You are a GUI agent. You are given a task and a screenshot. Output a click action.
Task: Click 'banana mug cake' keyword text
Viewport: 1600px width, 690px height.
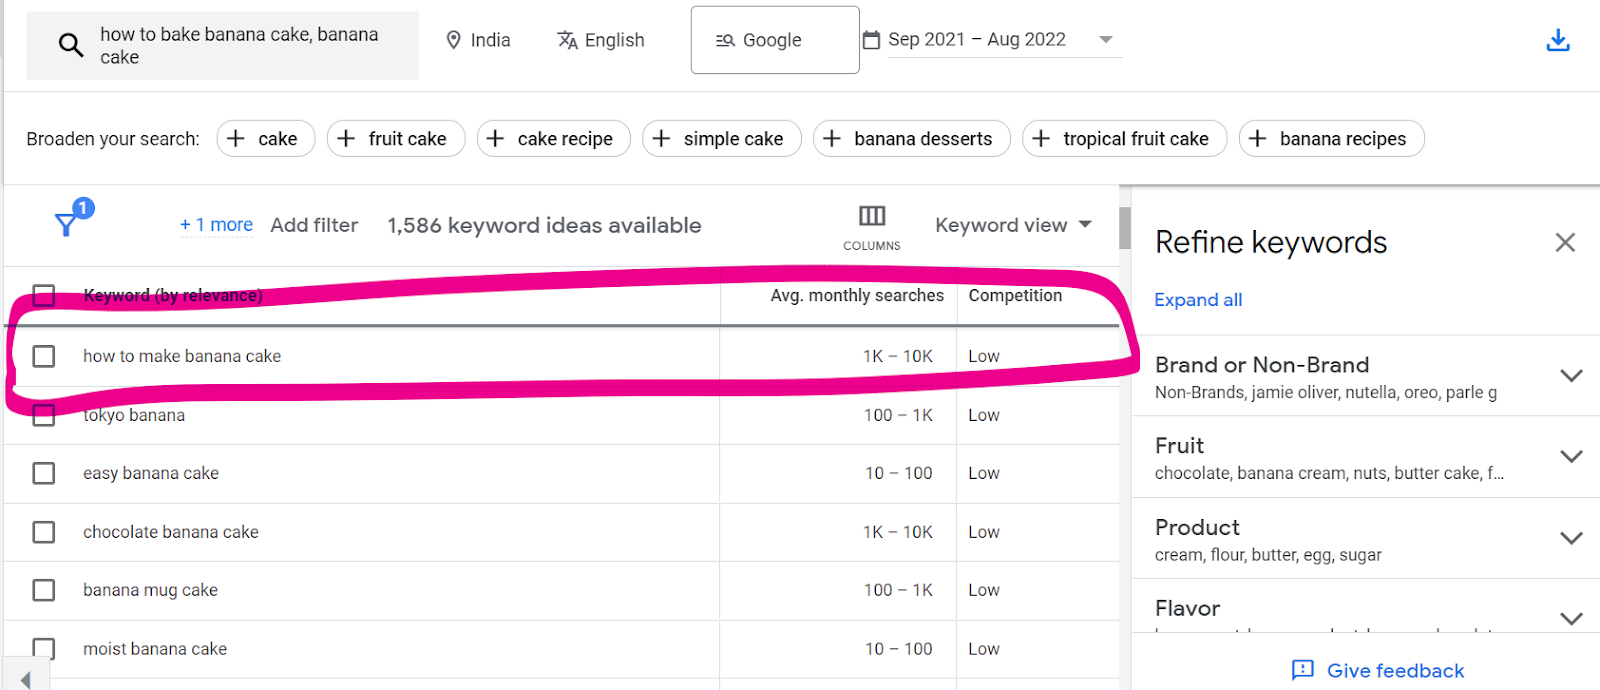coord(150,590)
